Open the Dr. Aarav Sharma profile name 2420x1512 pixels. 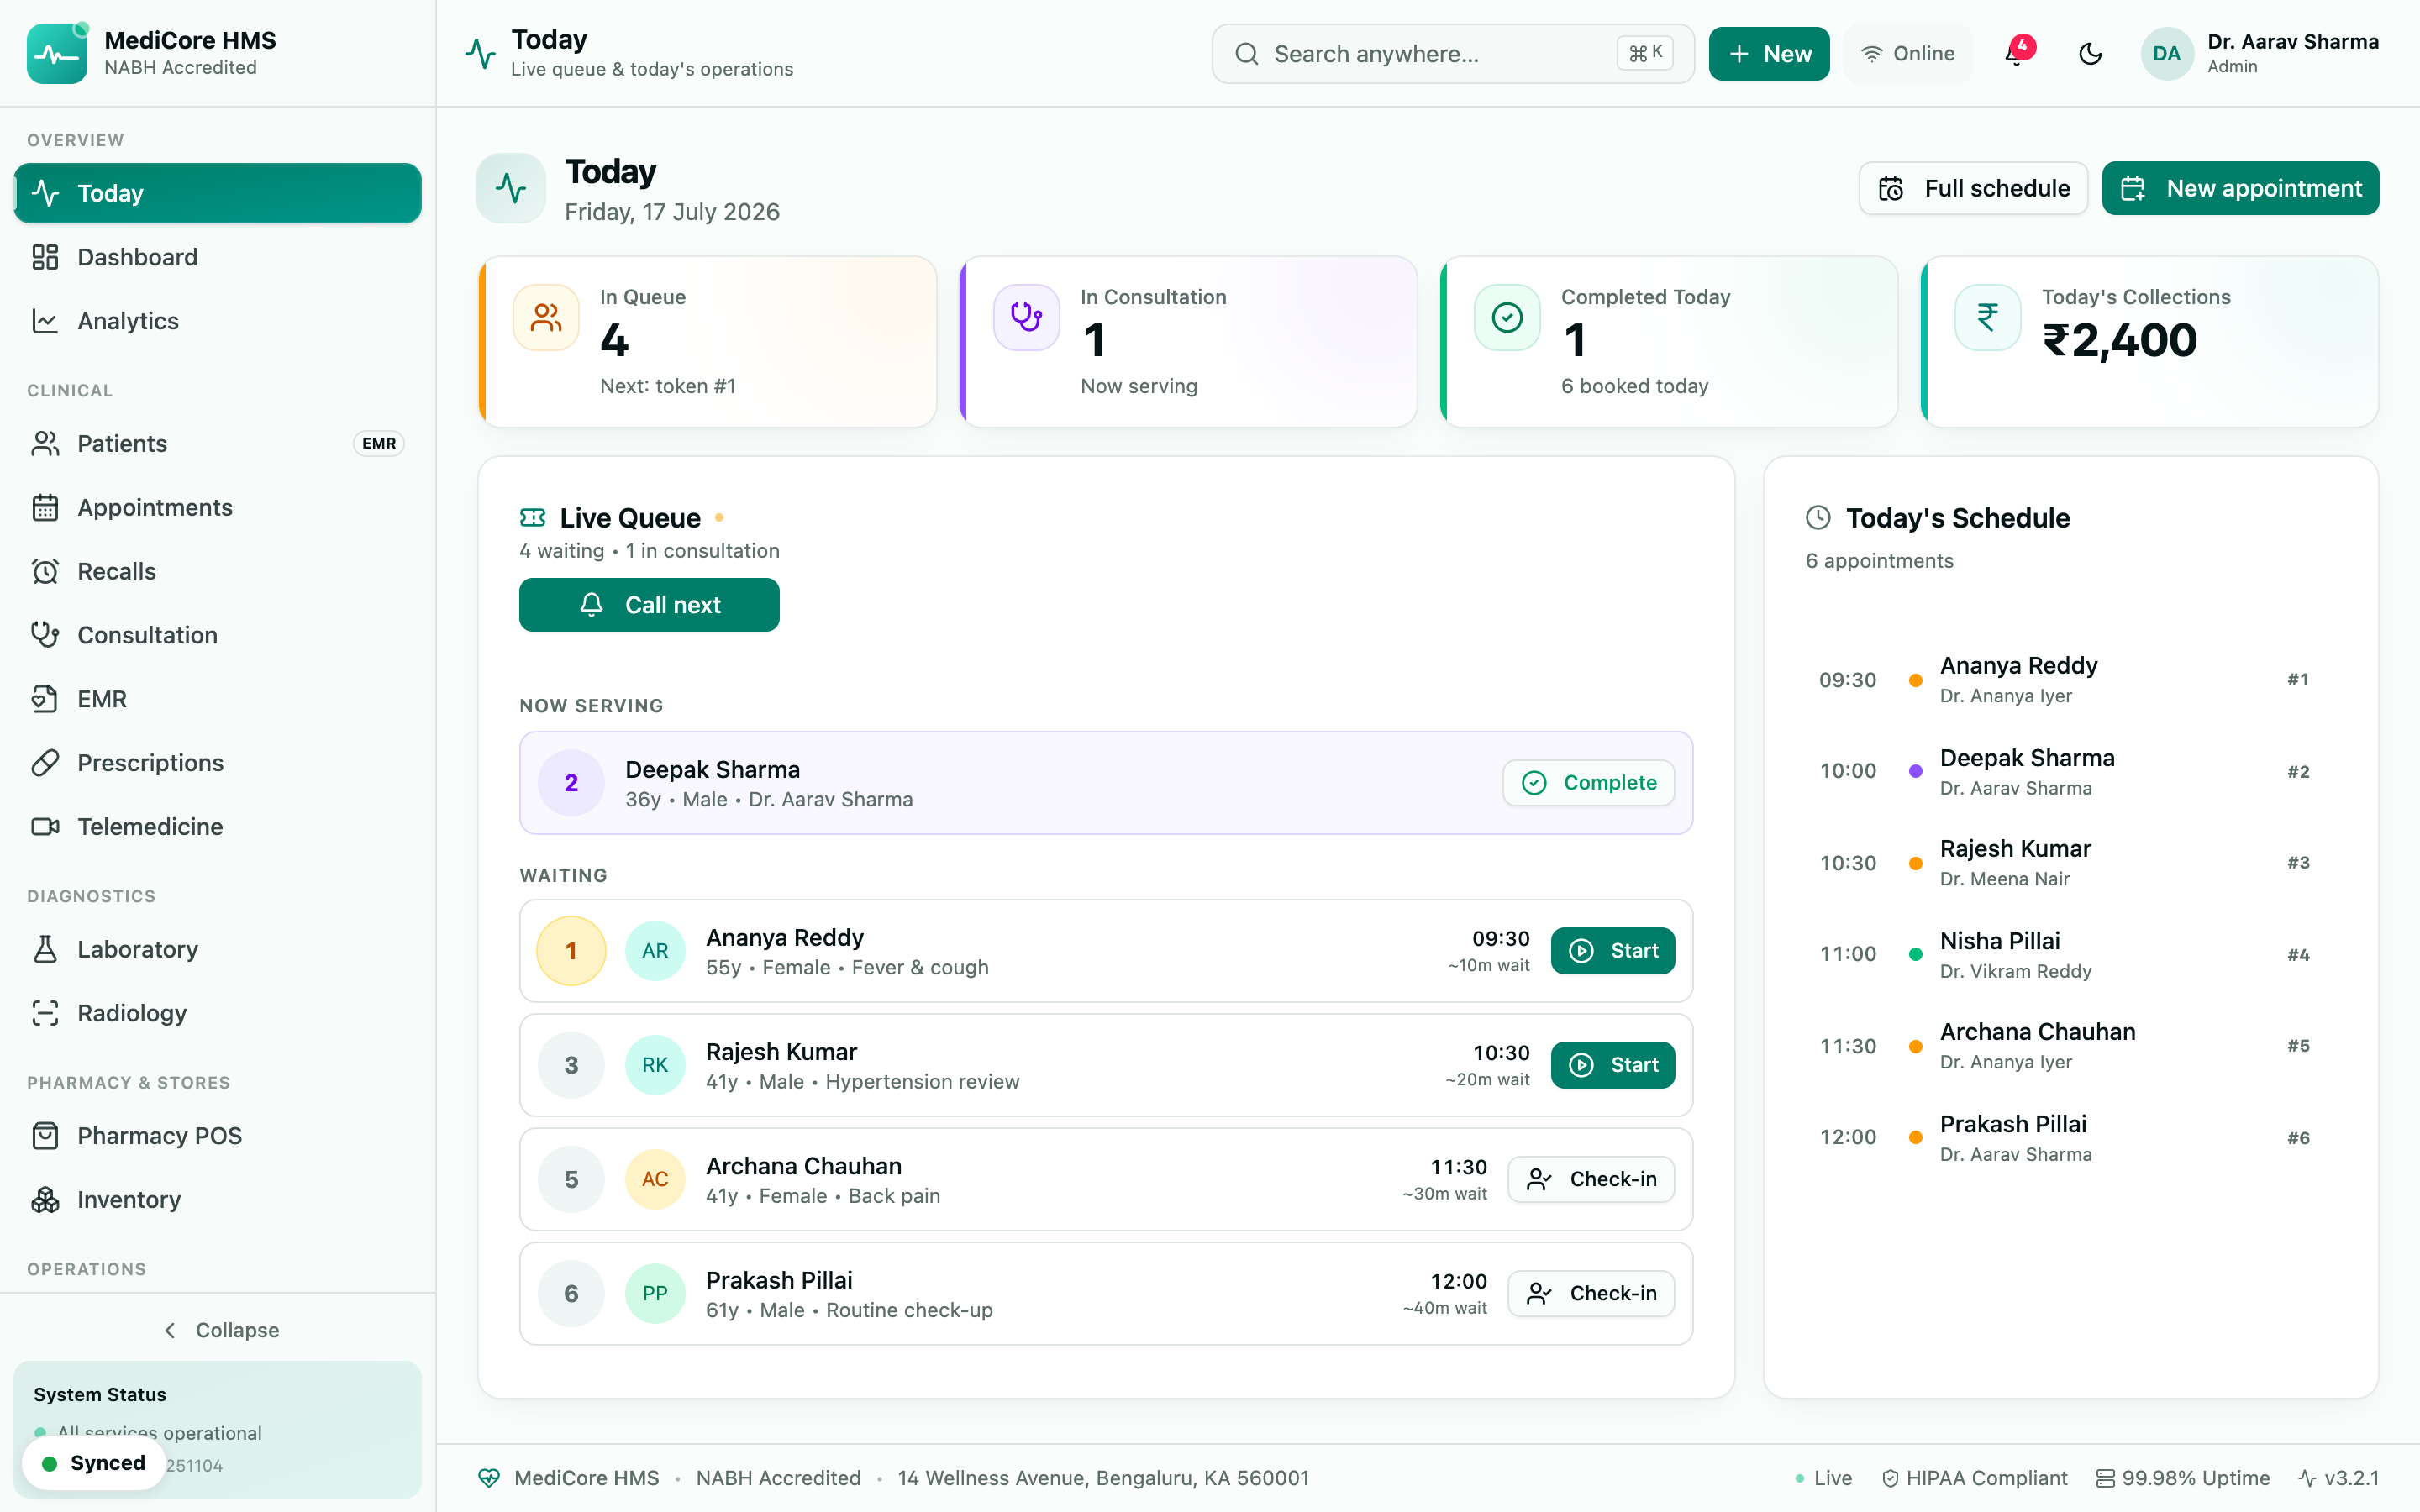(2293, 42)
